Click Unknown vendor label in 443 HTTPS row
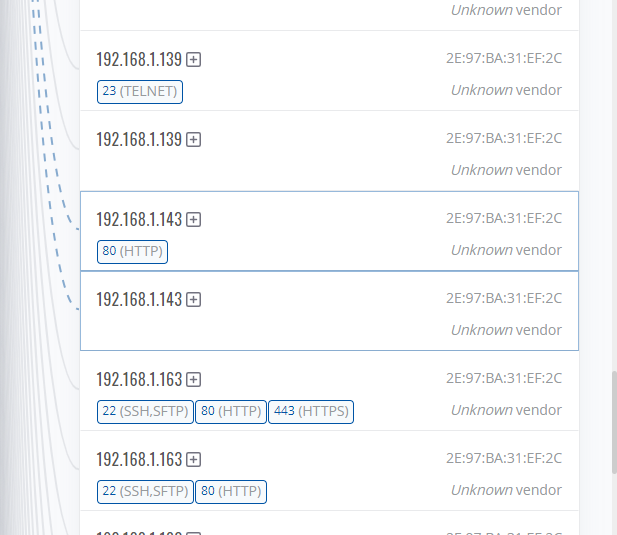Screen dimensions: 617x535 [506, 410]
